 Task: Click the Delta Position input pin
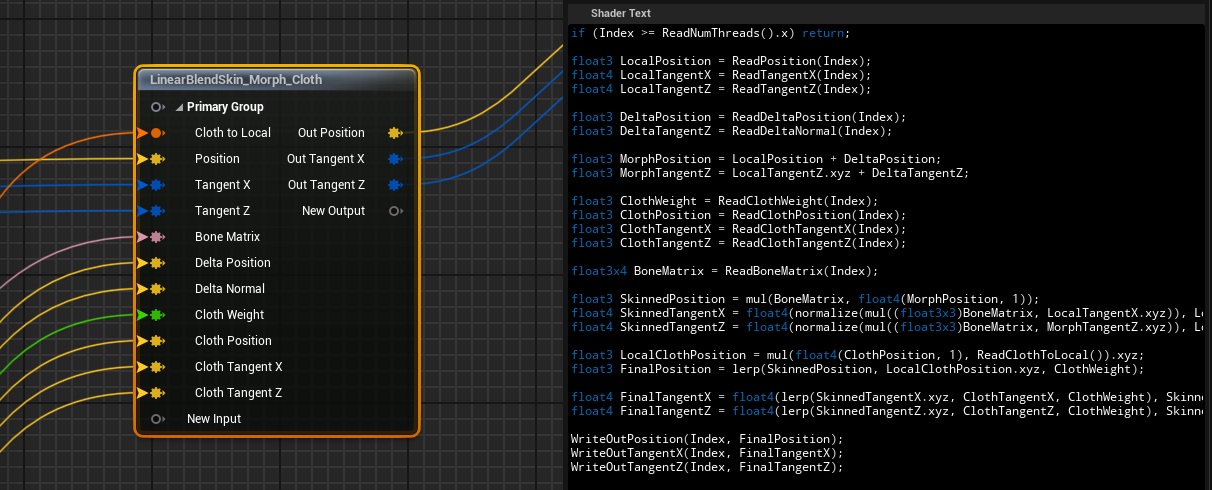coord(156,263)
